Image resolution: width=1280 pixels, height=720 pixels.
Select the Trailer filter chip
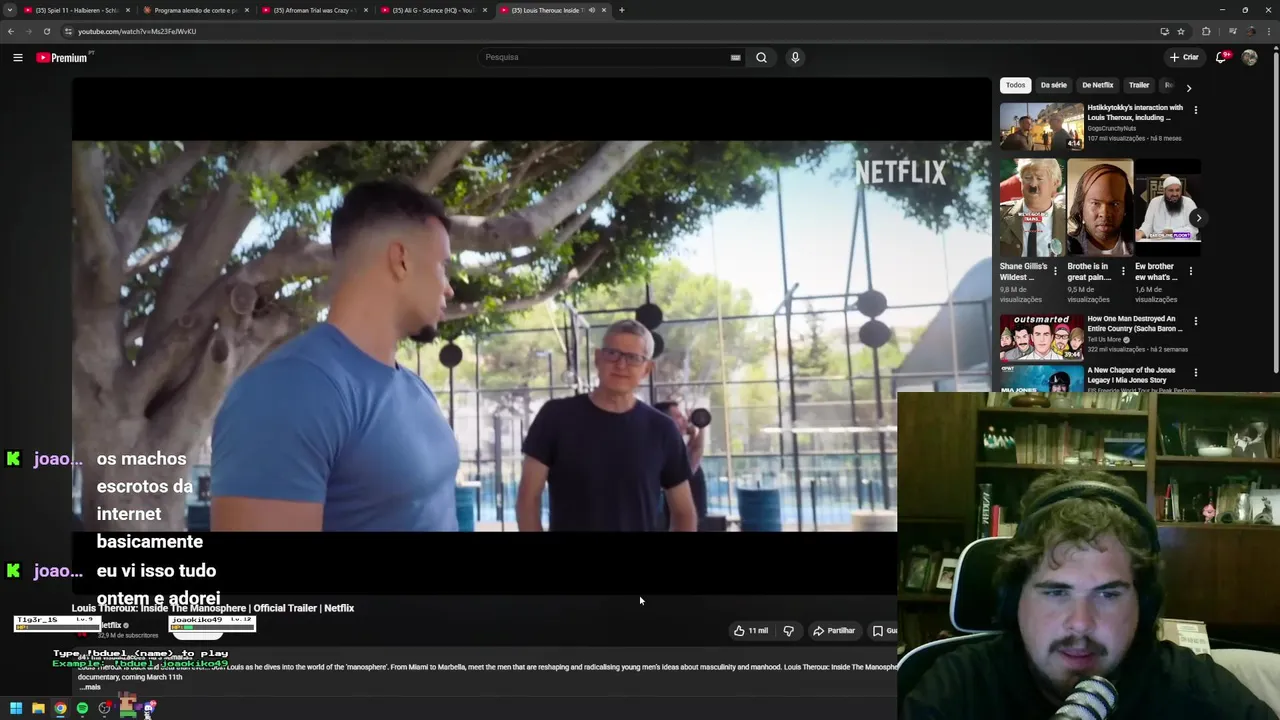(x=1139, y=85)
